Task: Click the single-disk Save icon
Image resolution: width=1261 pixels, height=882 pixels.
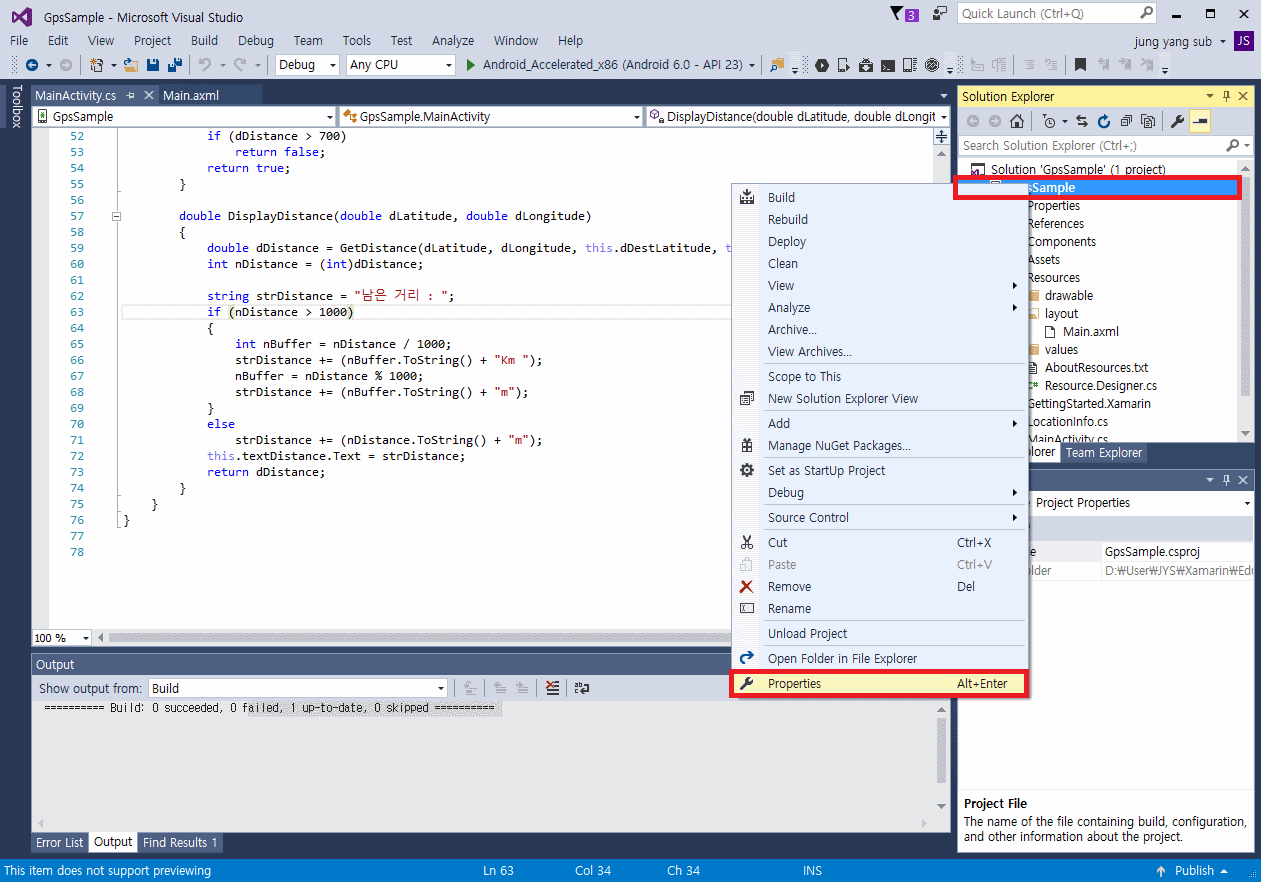Action: point(153,65)
